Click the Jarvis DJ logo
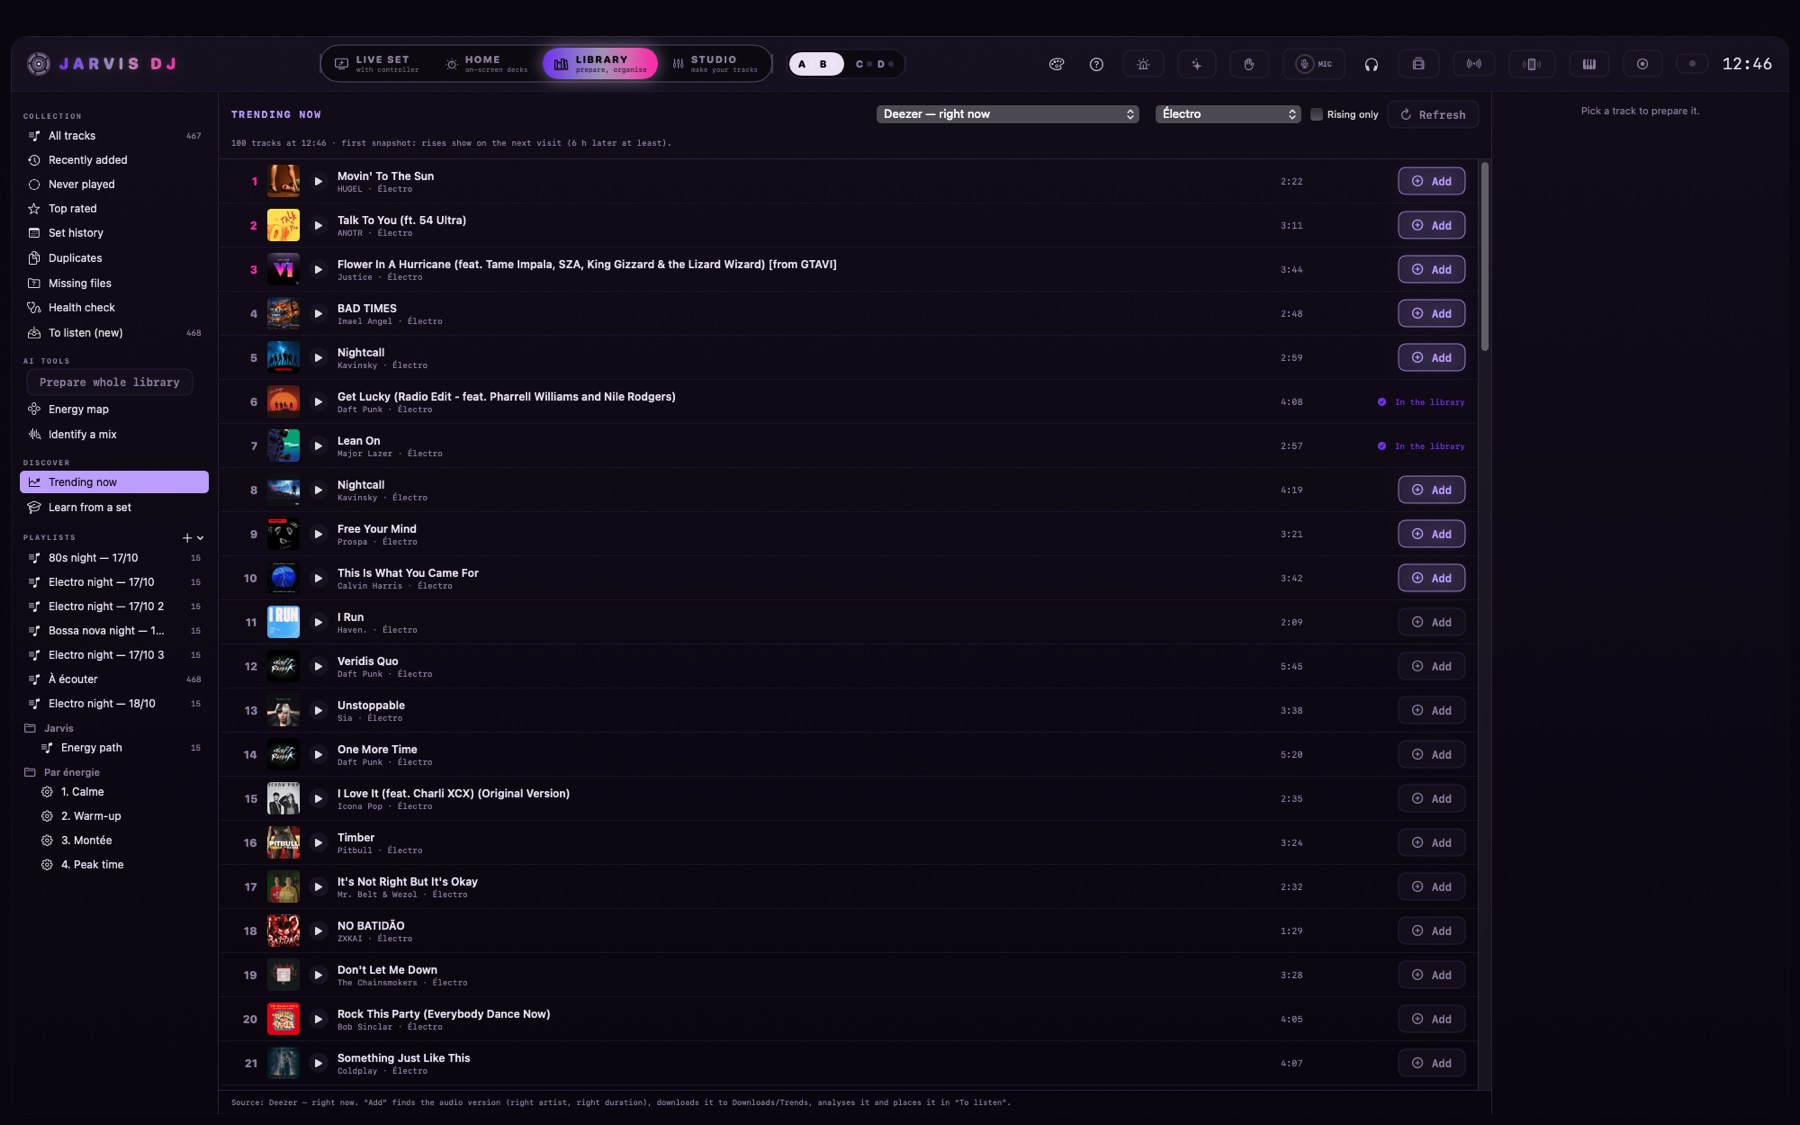The width and height of the screenshot is (1800, 1125). 102,64
